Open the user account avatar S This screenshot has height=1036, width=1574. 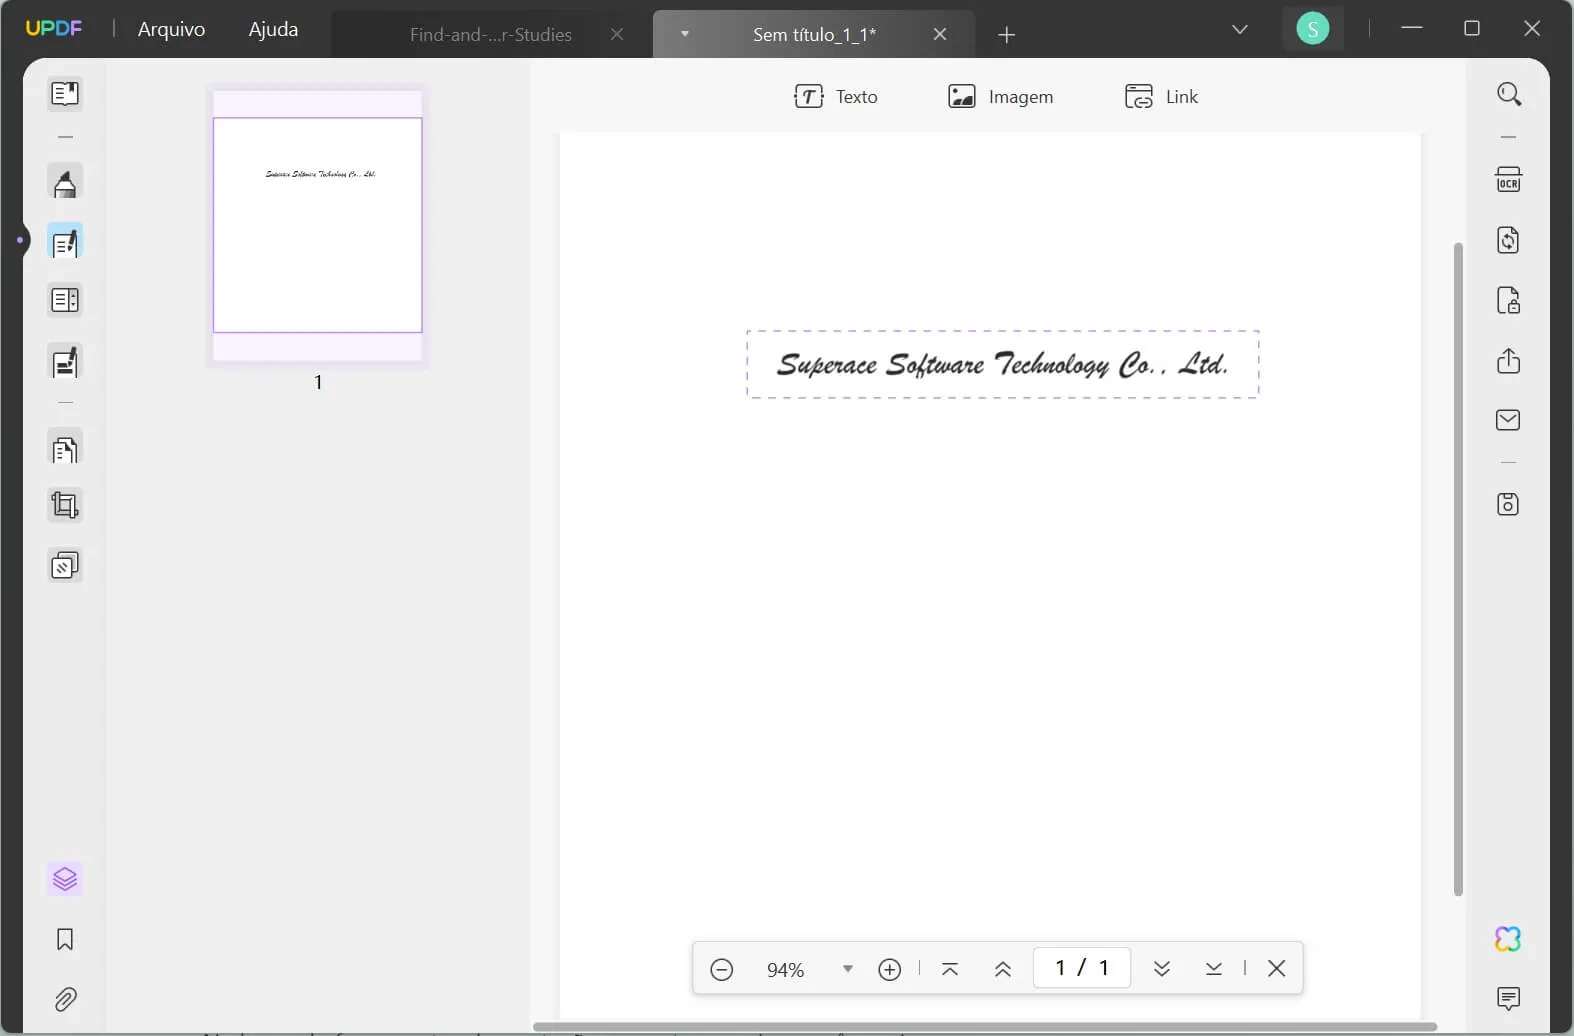(1312, 29)
